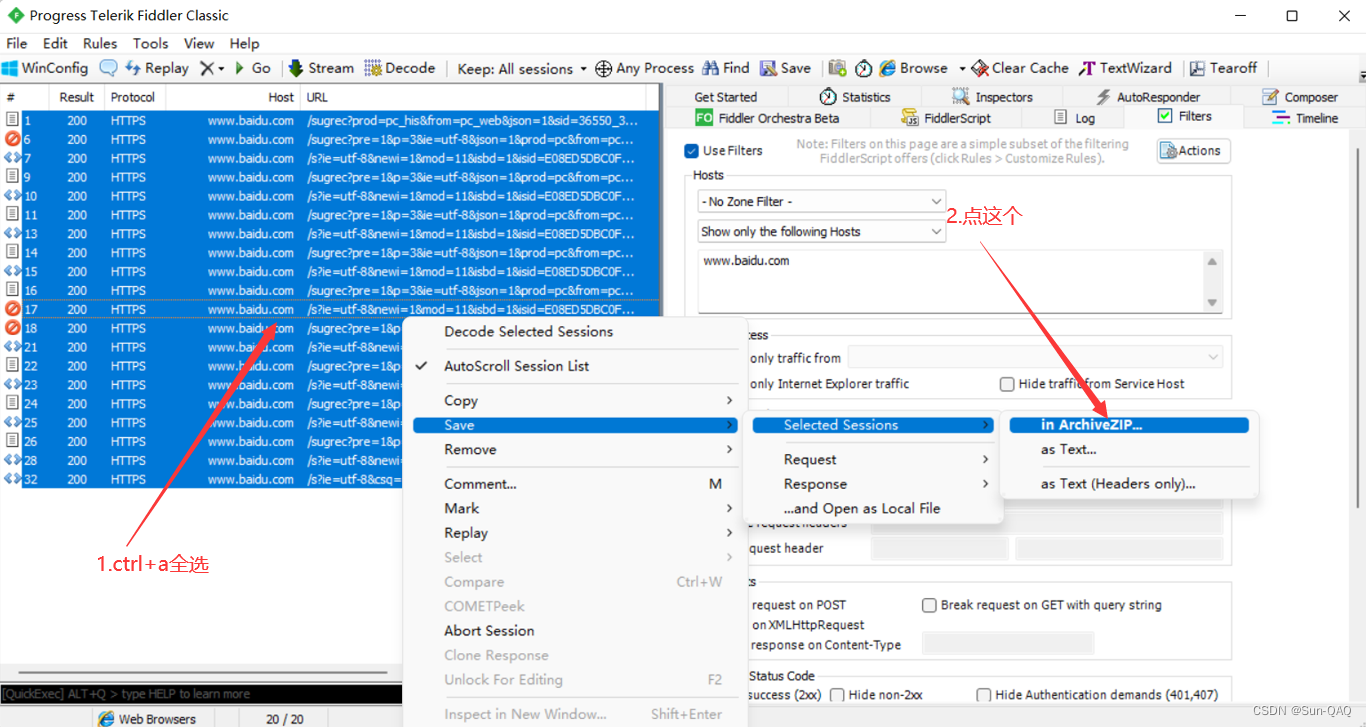Viewport: 1366px width, 727px height.
Task: Expand the Remove submenu in context menu
Action: click(x=575, y=450)
